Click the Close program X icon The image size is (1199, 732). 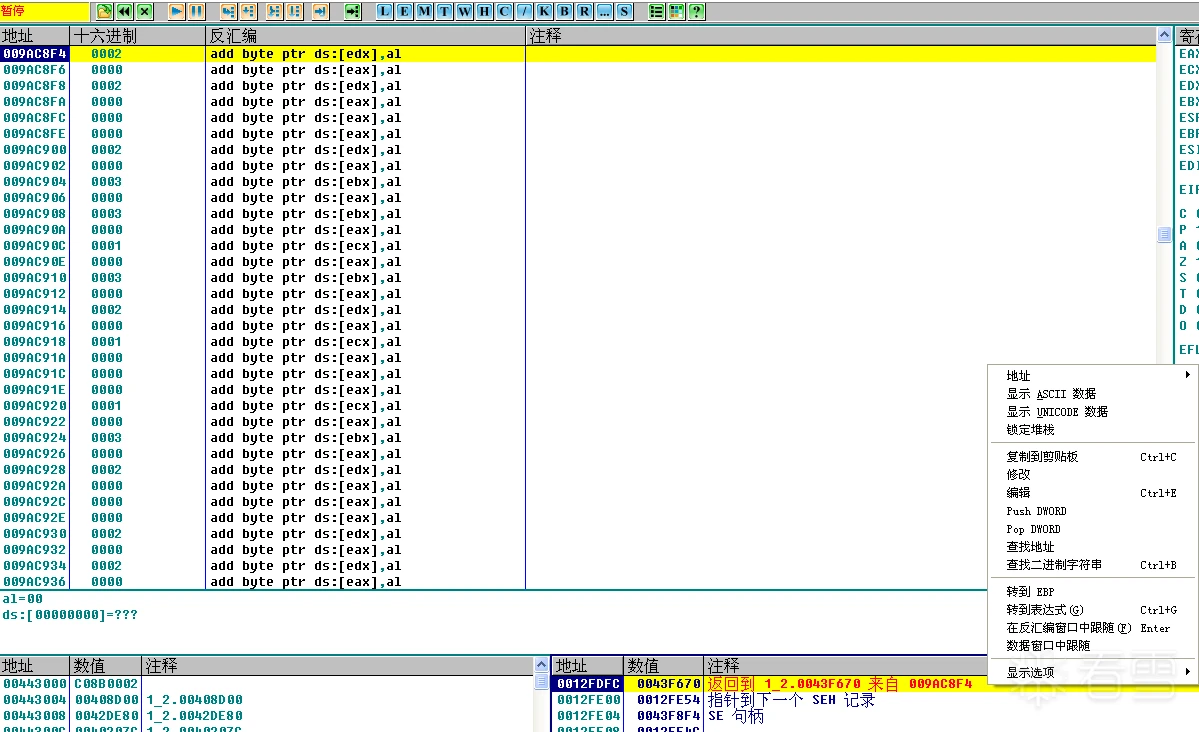(145, 12)
